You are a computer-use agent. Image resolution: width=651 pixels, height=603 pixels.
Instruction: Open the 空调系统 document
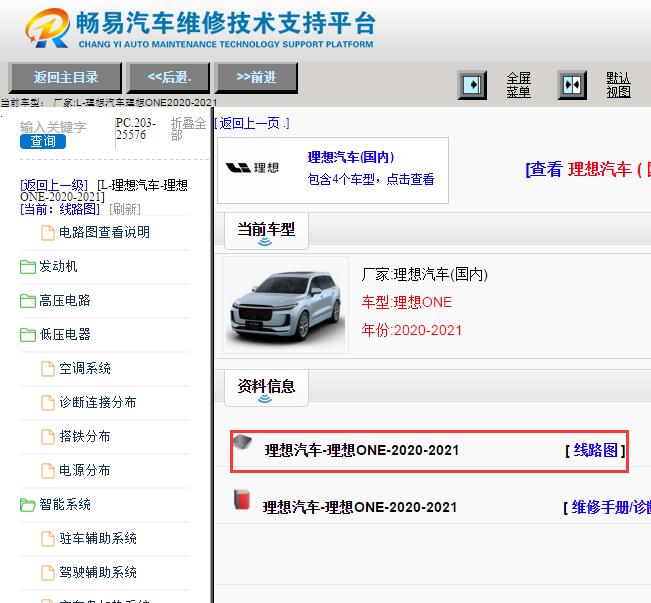pyautogui.click(x=85, y=368)
